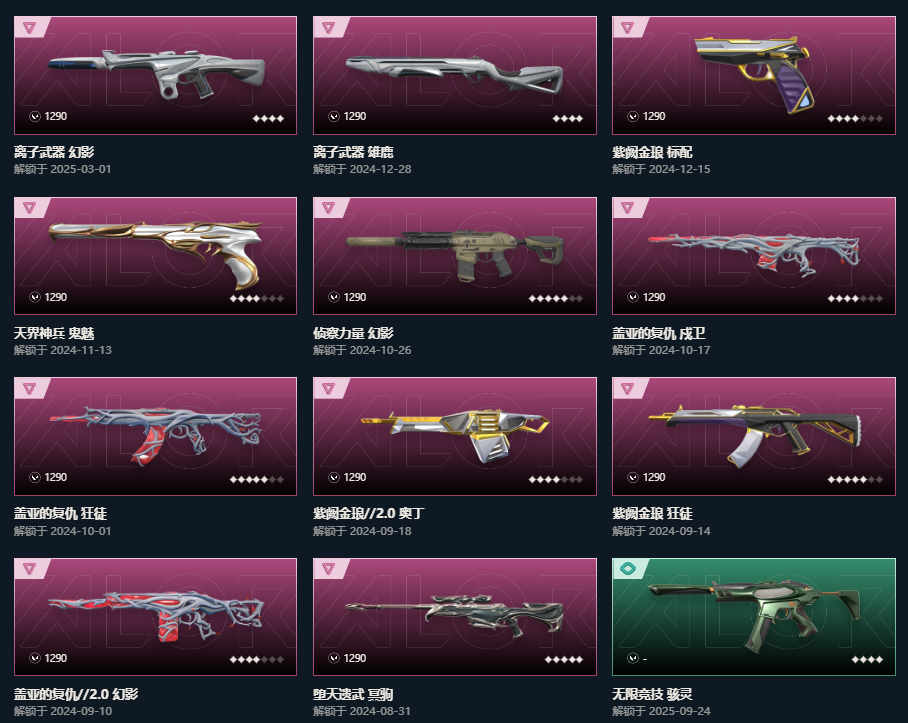Click the tier badge on 堕天速武 冥驹 card

tap(330, 569)
